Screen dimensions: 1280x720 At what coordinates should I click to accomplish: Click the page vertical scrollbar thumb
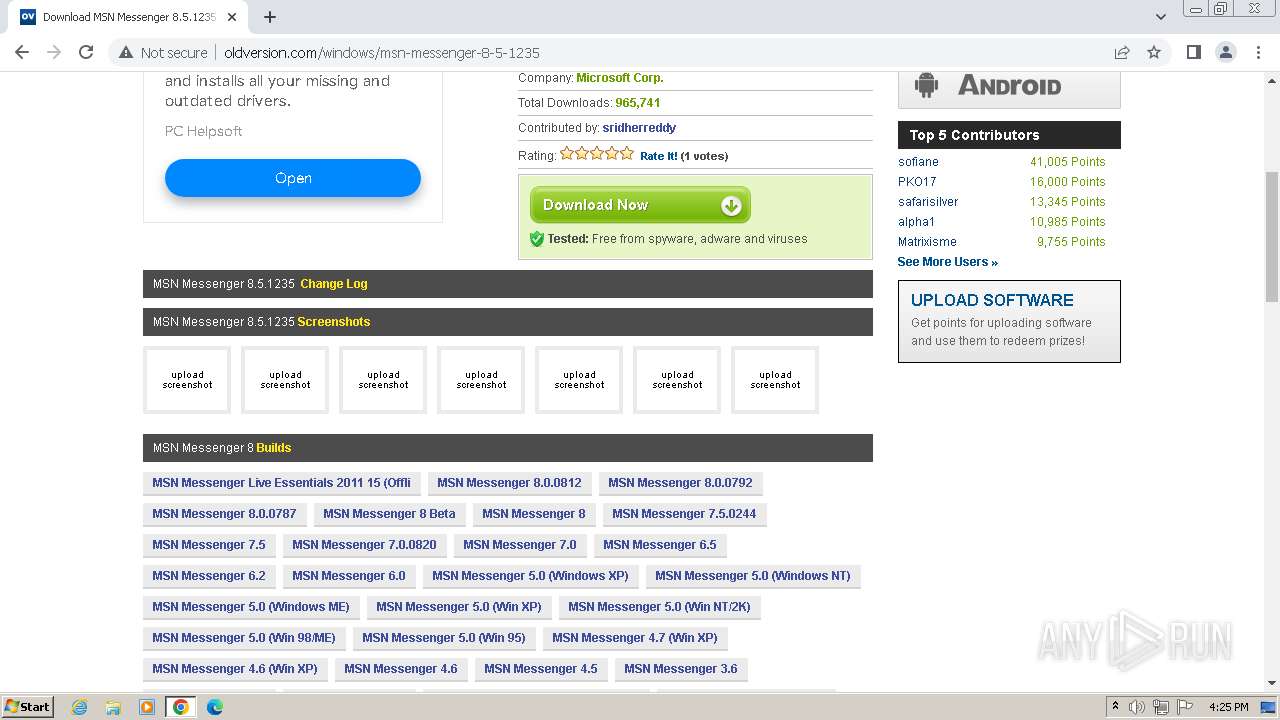(1272, 236)
